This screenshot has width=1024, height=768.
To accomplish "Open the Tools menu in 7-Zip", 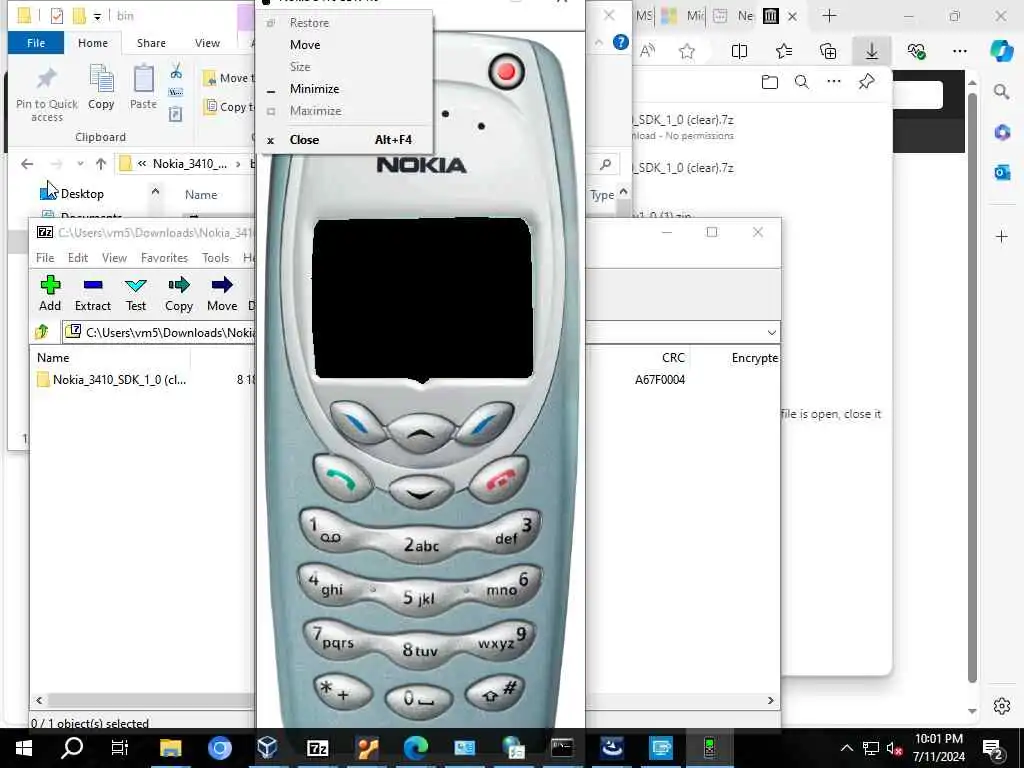I will click(x=216, y=257).
